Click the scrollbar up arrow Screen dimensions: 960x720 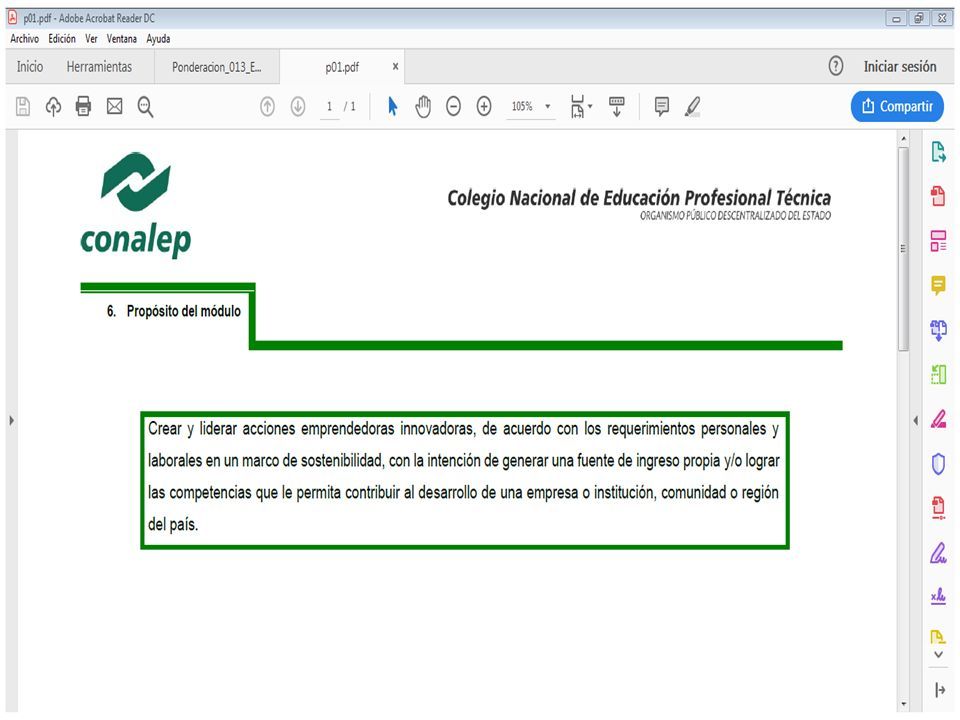click(903, 140)
